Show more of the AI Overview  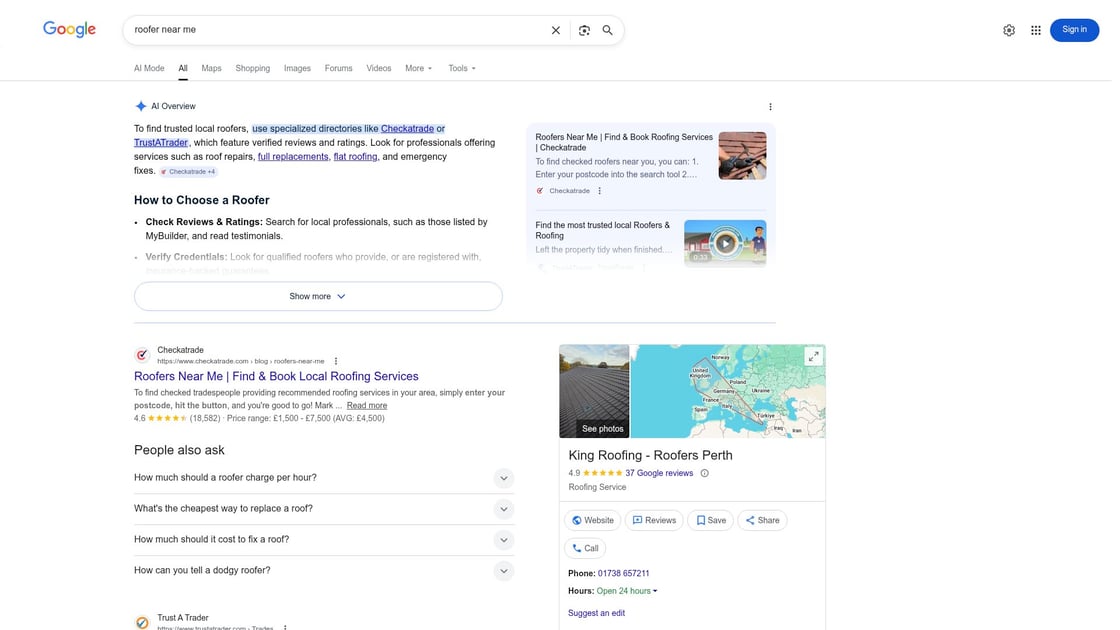click(x=318, y=296)
